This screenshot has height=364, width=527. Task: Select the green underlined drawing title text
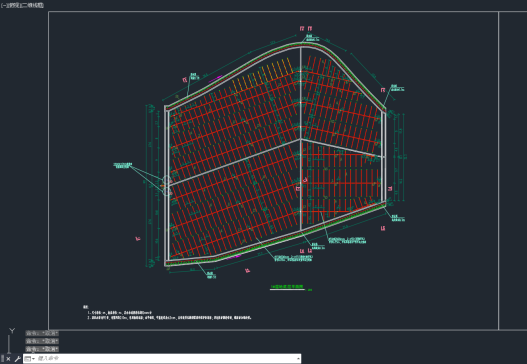pyautogui.click(x=287, y=287)
